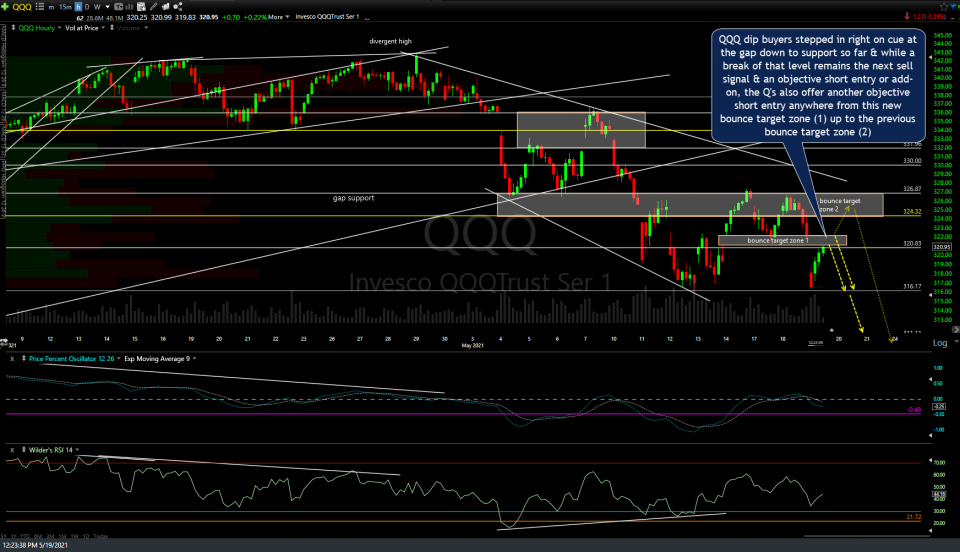Image resolution: width=960 pixels, height=552 pixels.
Task: Open Exp Moving Average 9 dropdown
Action: tap(195, 359)
